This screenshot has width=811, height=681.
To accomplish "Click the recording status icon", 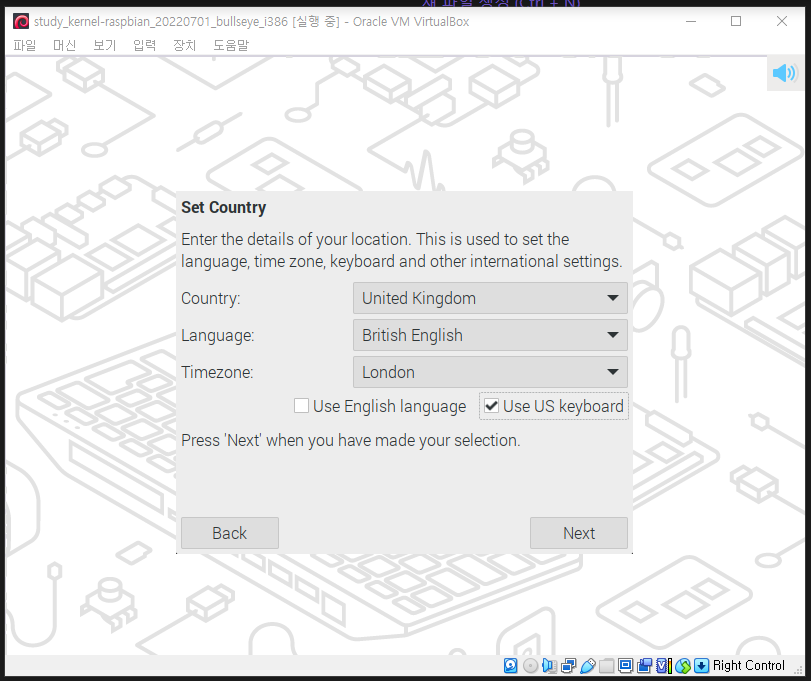I will pyautogui.click(x=643, y=666).
